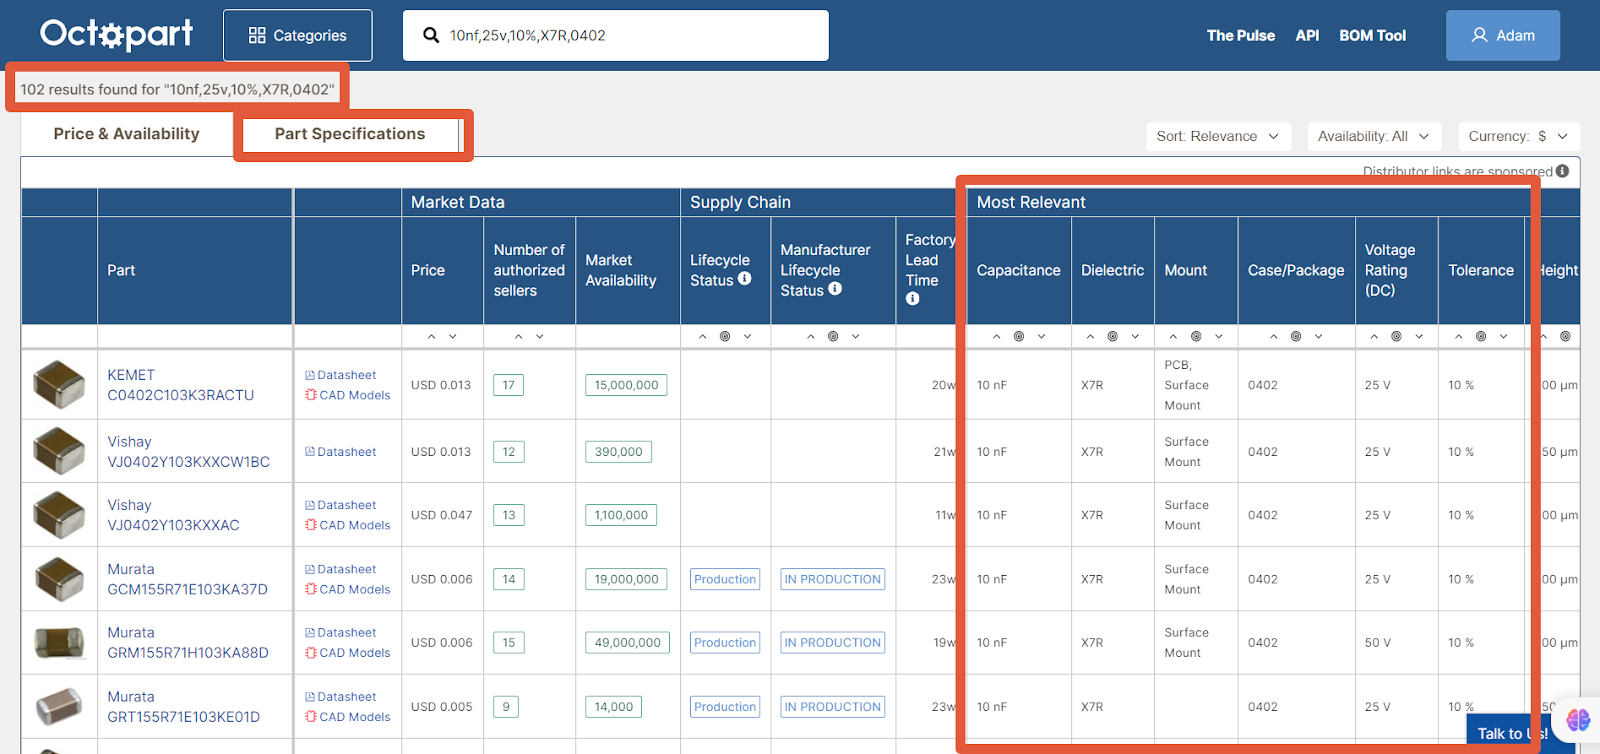Open Capacitance column filter

click(1019, 336)
